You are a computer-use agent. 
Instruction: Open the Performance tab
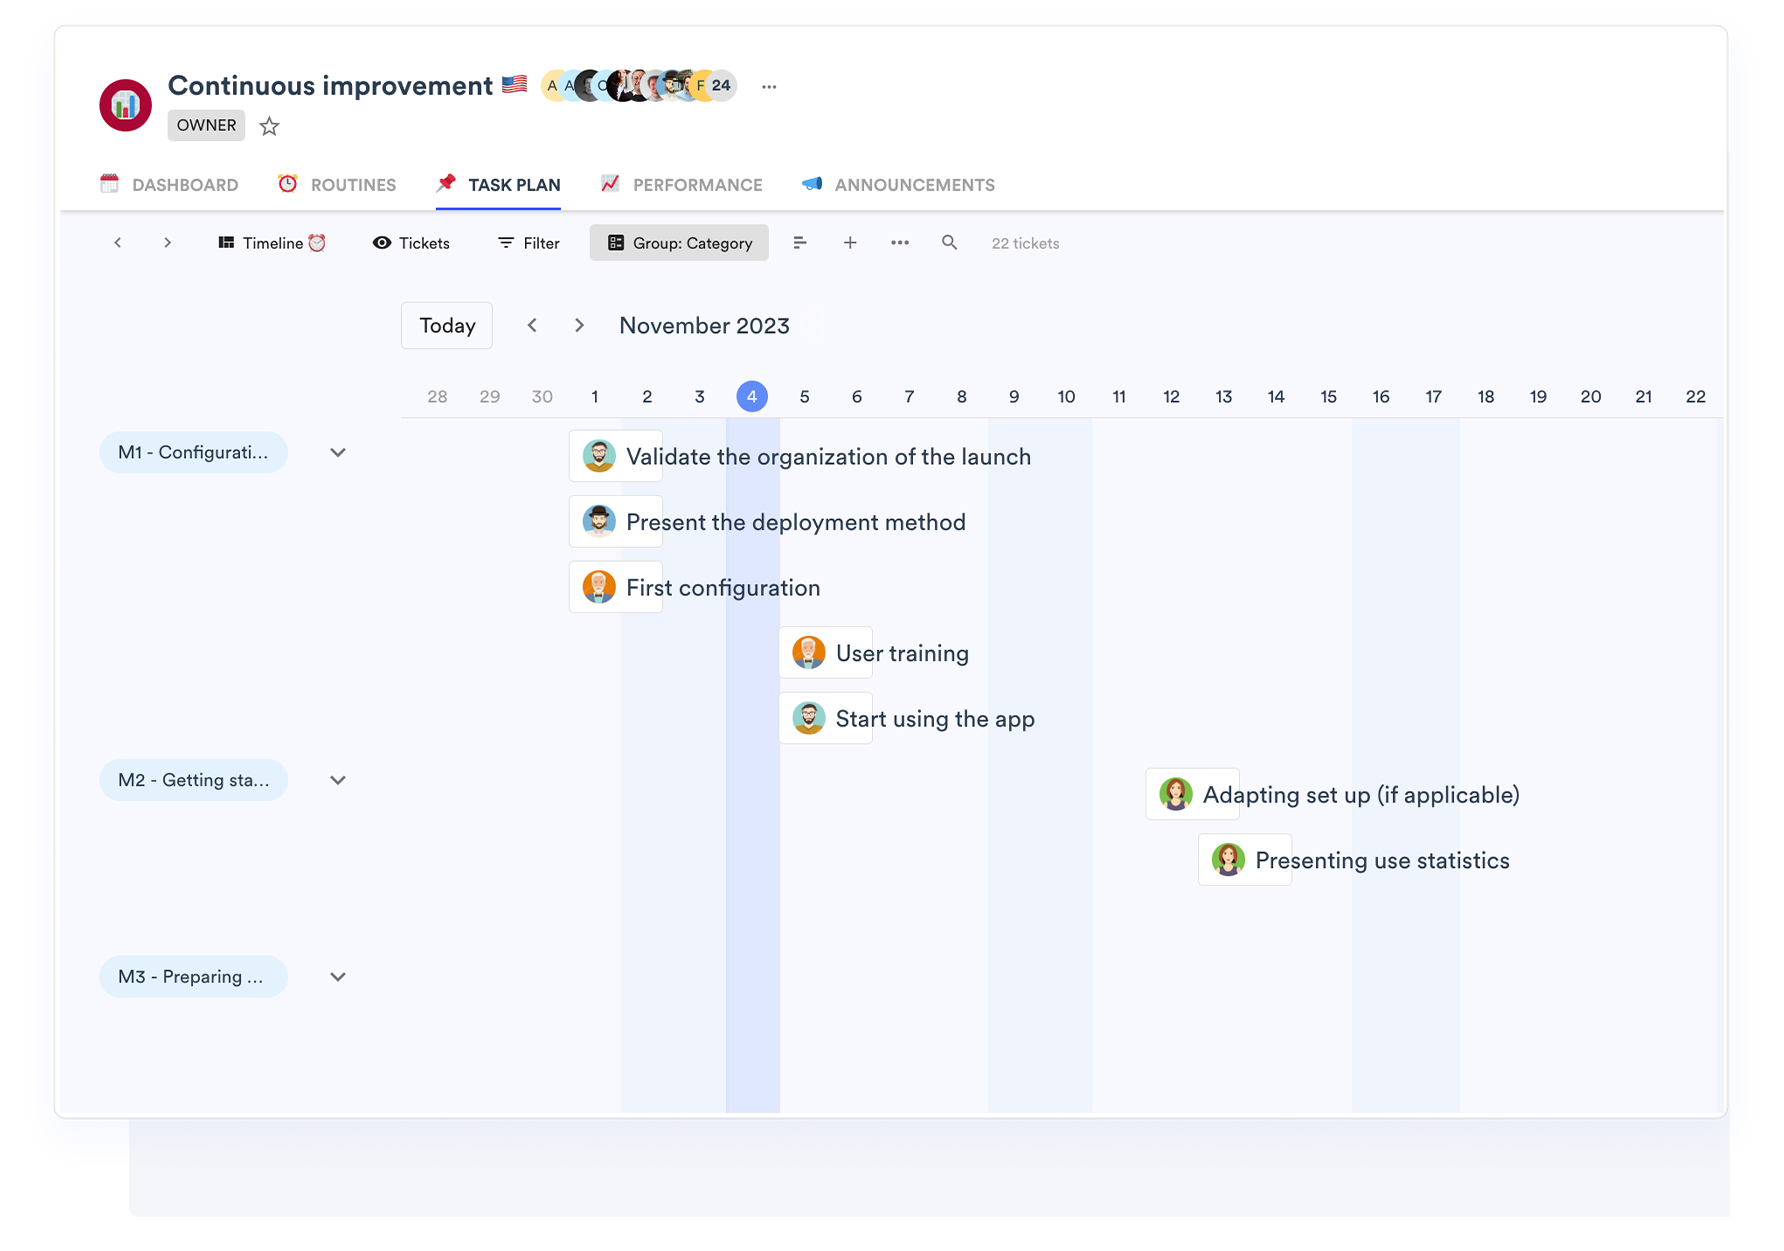pos(682,185)
